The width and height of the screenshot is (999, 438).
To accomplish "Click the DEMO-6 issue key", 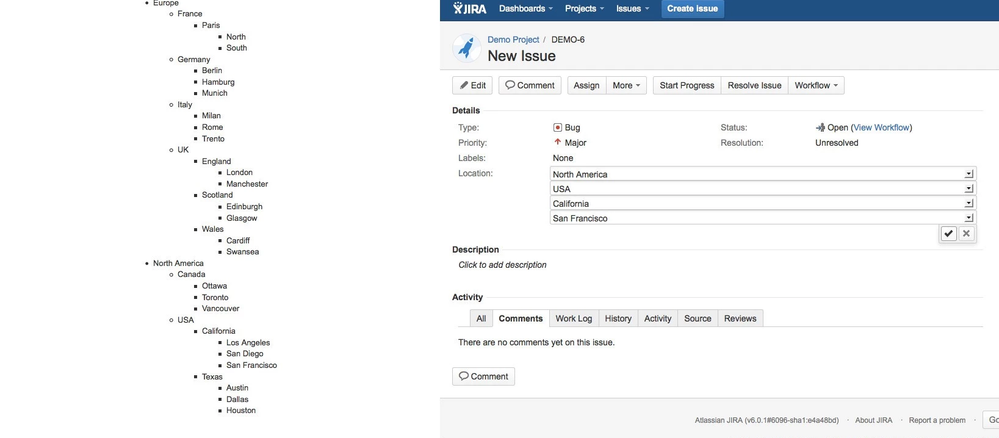I will point(568,40).
